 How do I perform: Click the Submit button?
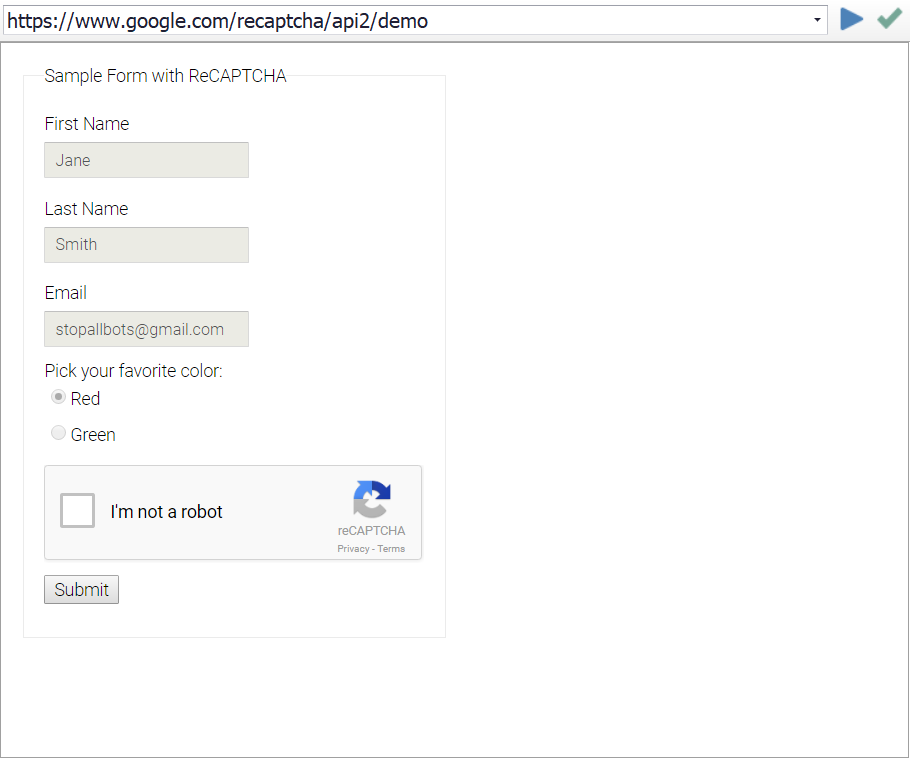coord(80,589)
